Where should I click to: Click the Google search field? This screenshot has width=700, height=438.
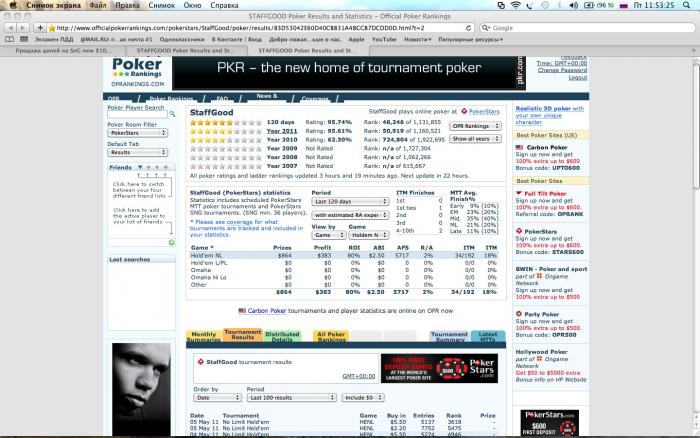click(588, 28)
